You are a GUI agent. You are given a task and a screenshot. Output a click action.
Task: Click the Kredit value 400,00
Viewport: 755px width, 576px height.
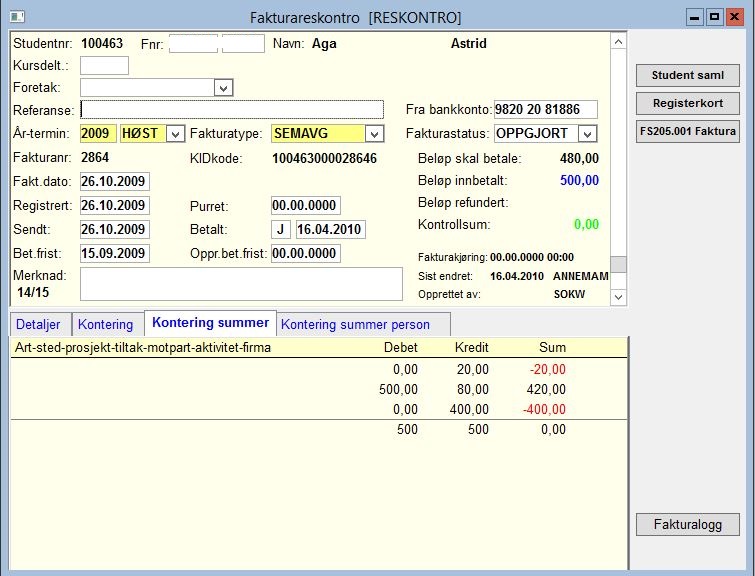point(469,409)
